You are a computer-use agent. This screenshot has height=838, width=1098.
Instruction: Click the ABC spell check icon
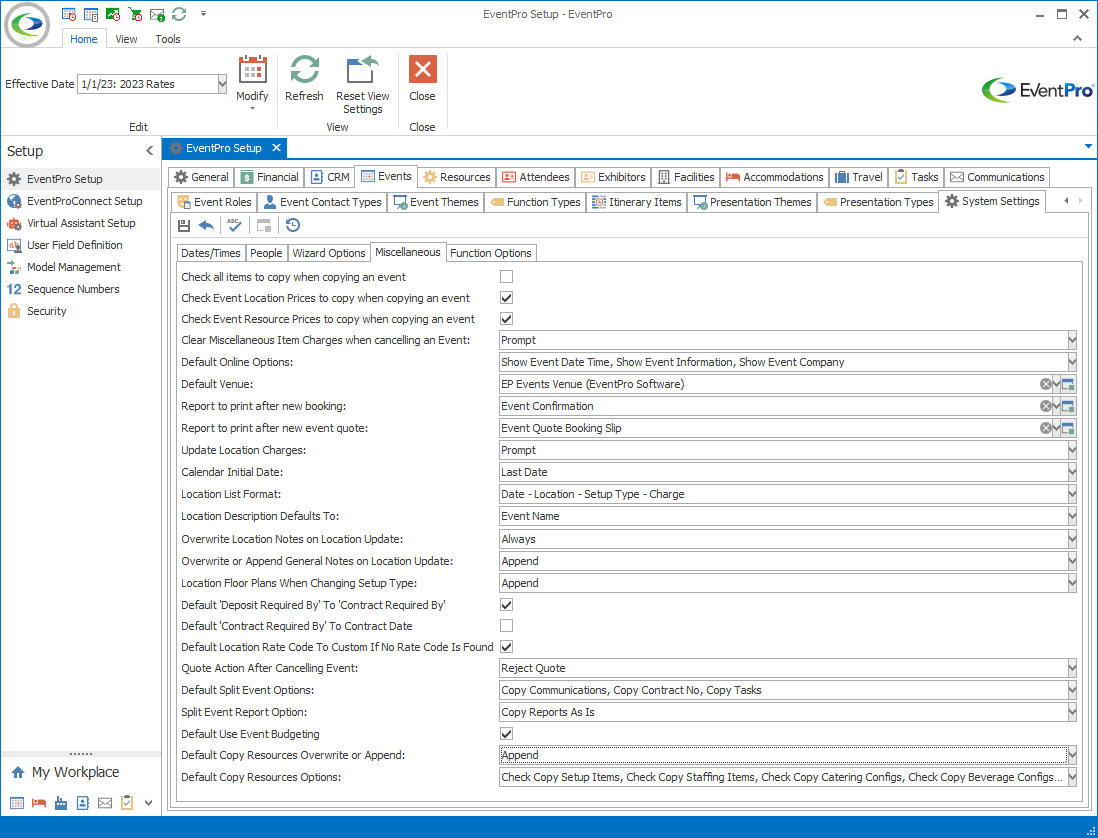(x=235, y=225)
